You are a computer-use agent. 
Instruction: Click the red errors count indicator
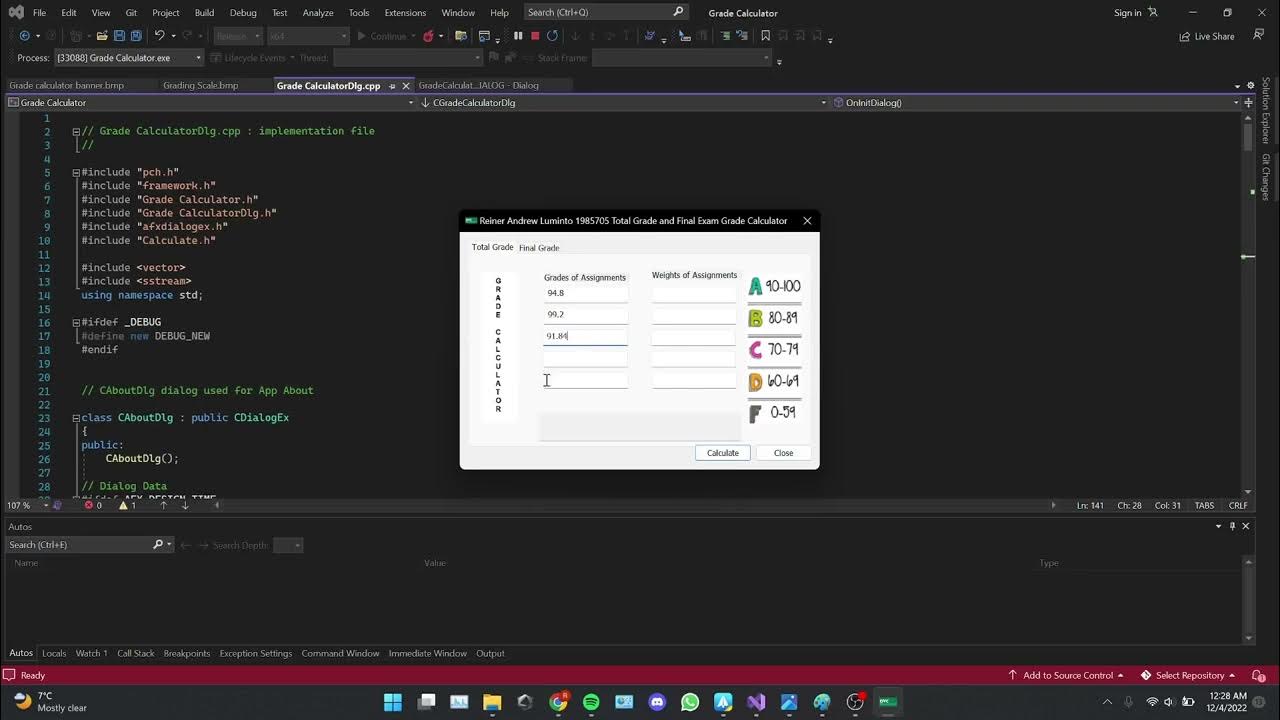coord(93,505)
